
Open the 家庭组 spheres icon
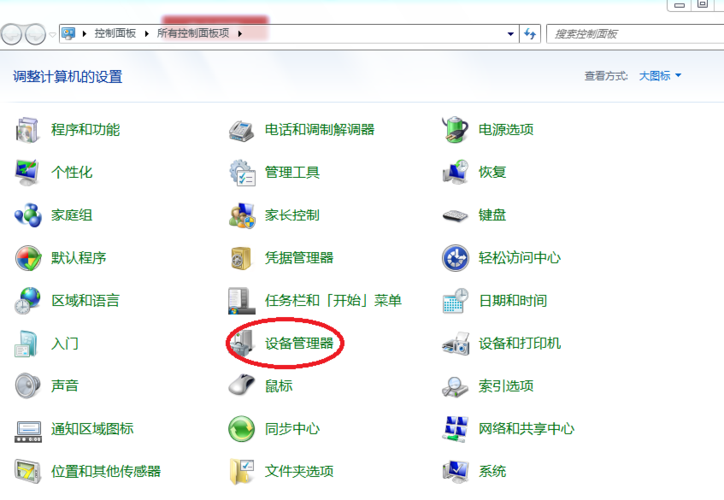pyautogui.click(x=28, y=215)
